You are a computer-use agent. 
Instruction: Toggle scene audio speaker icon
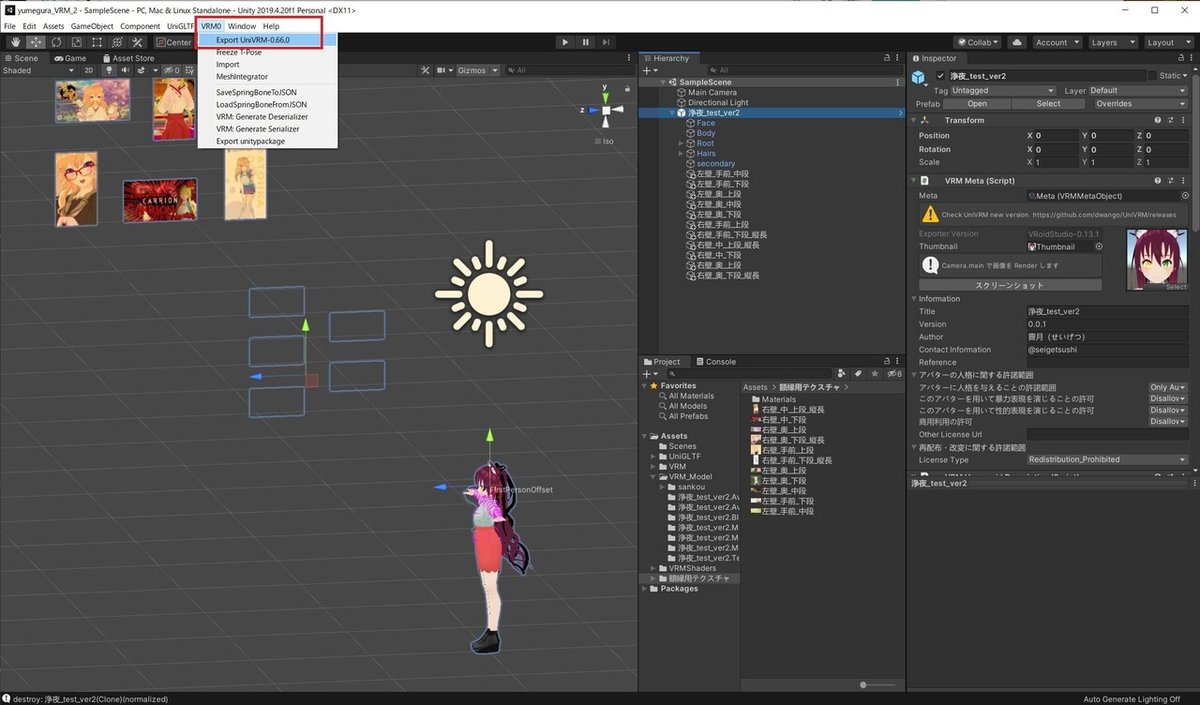click(x=127, y=70)
